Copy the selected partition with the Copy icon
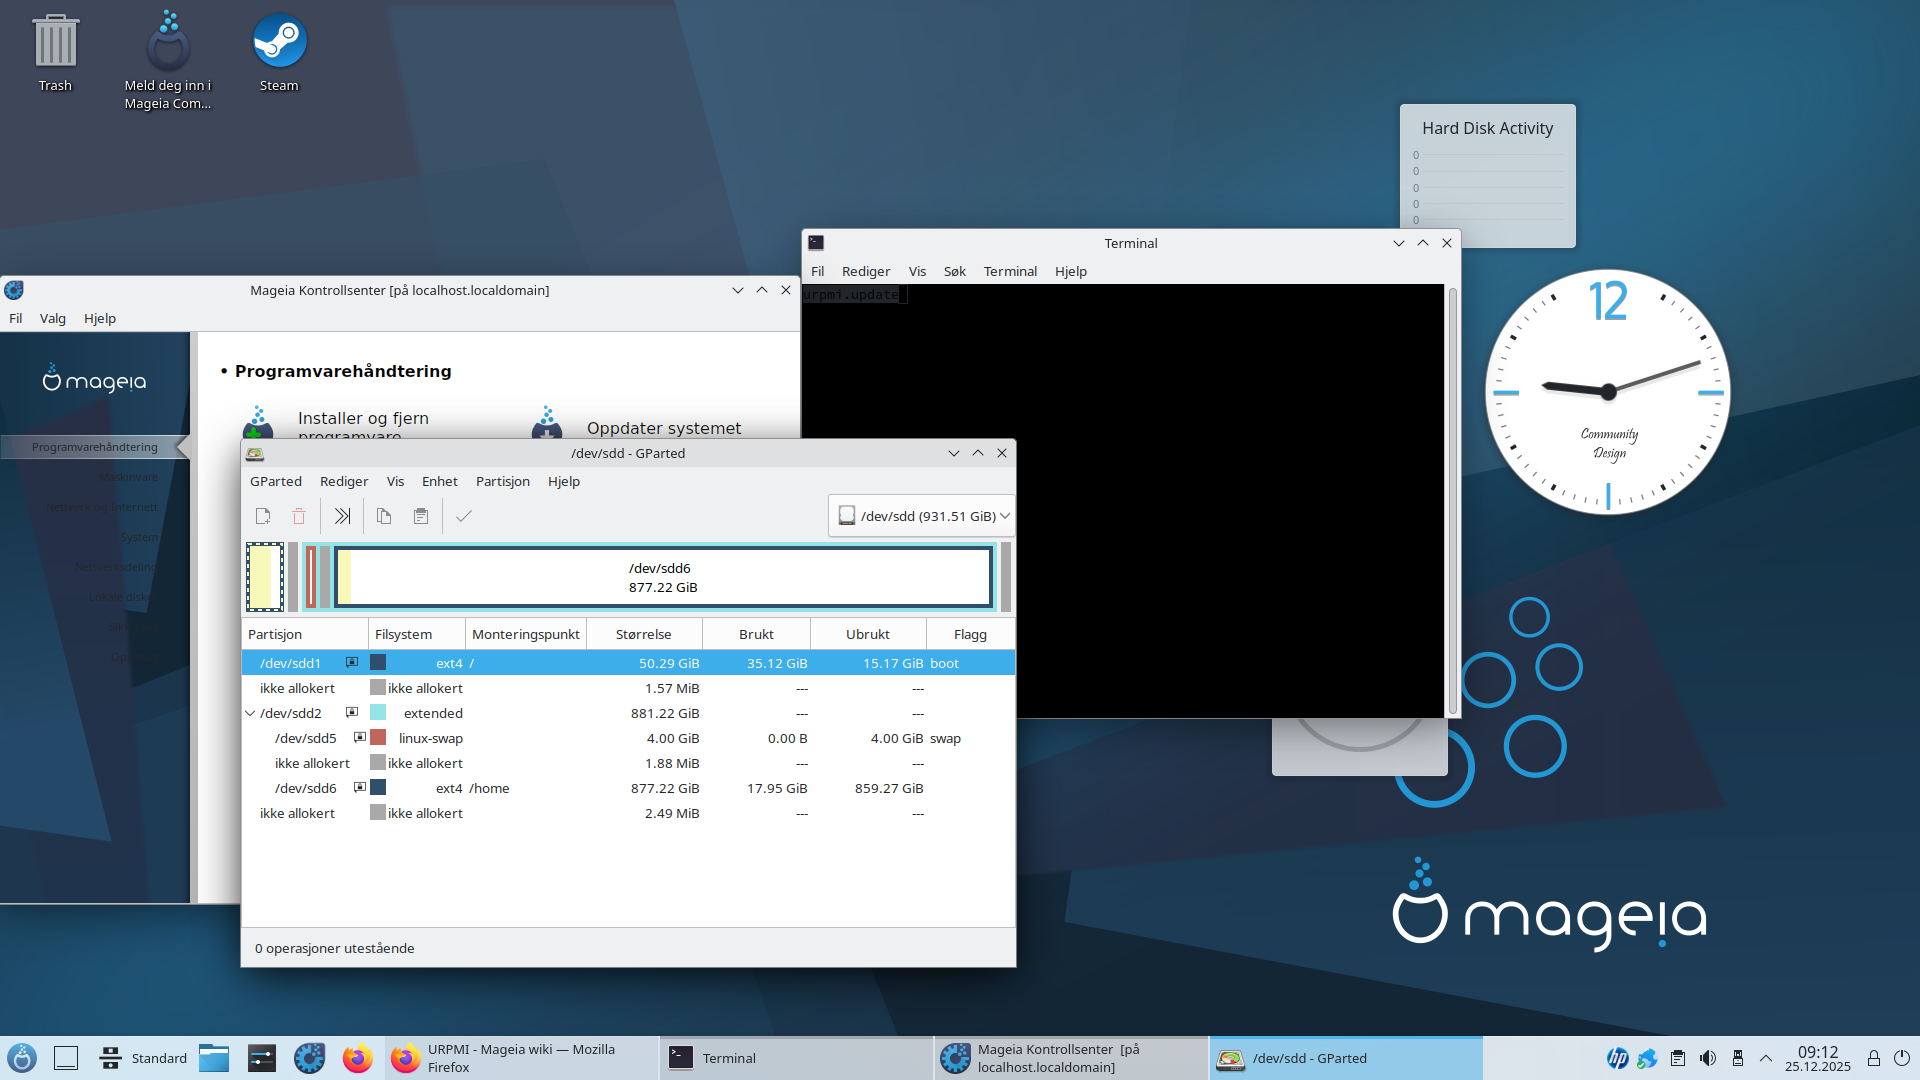The height and width of the screenshot is (1080, 1920). point(384,515)
